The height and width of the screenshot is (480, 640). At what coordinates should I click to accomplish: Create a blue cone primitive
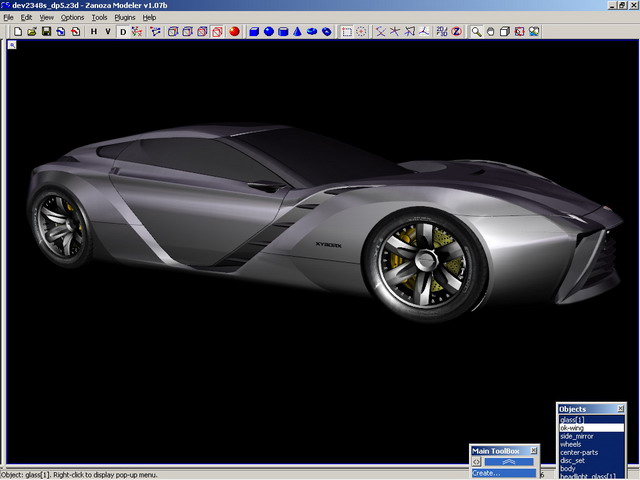pos(297,31)
